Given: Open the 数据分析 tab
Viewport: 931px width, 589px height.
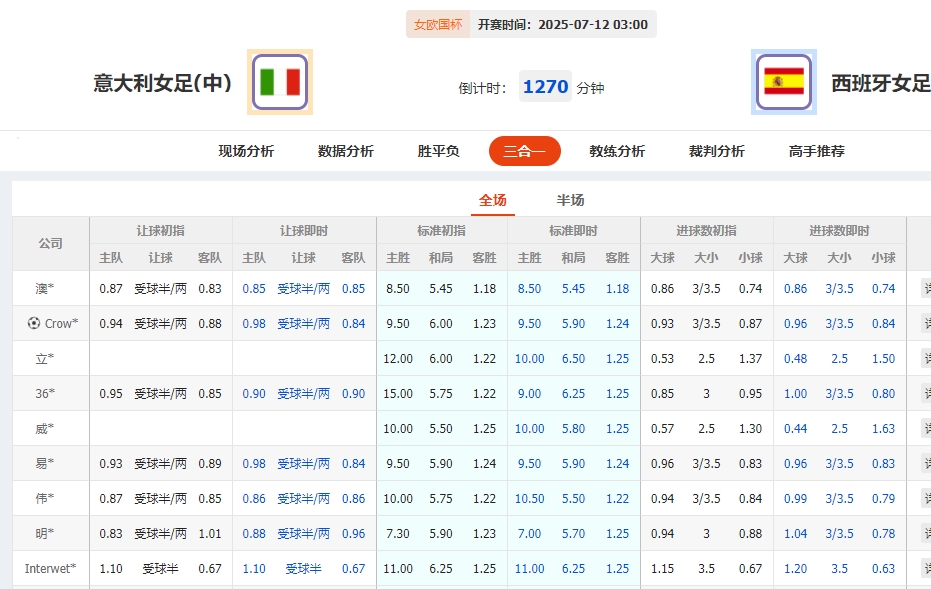Looking at the screenshot, I should pyautogui.click(x=344, y=150).
